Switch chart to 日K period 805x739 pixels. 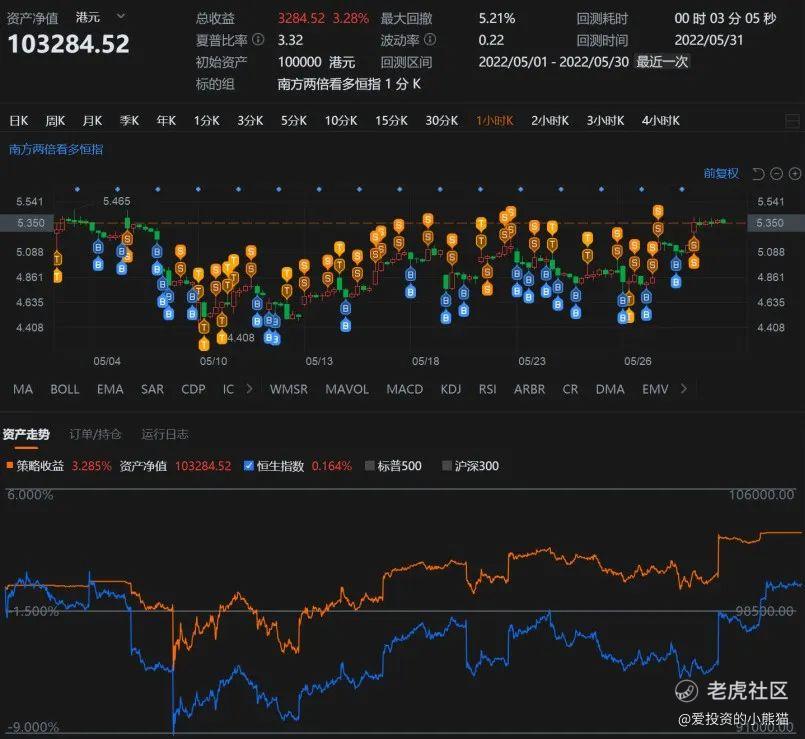19,121
